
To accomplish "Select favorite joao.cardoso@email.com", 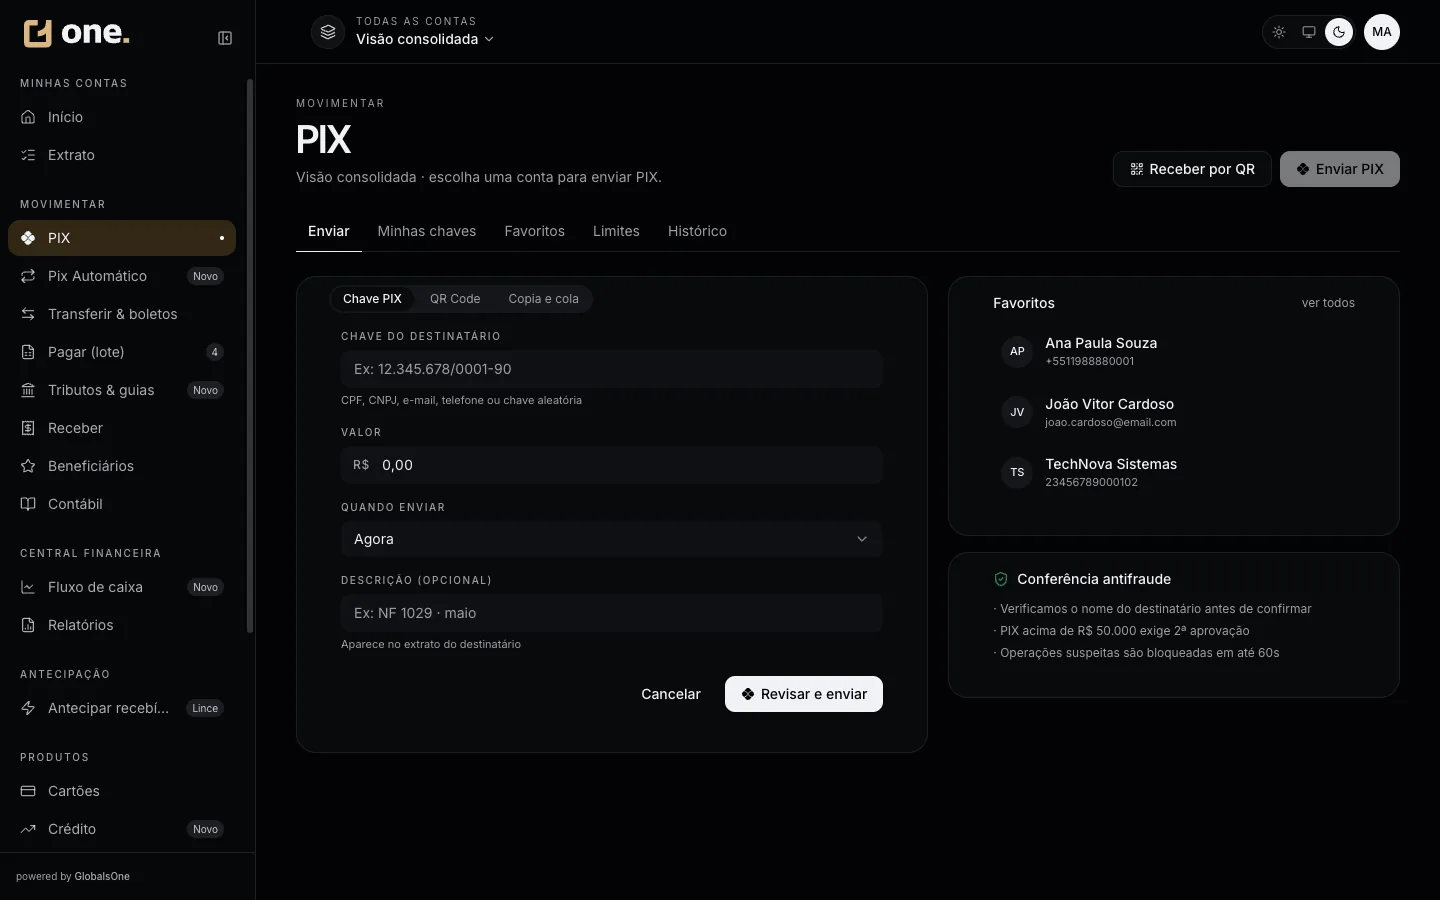I will pyautogui.click(x=1111, y=423).
